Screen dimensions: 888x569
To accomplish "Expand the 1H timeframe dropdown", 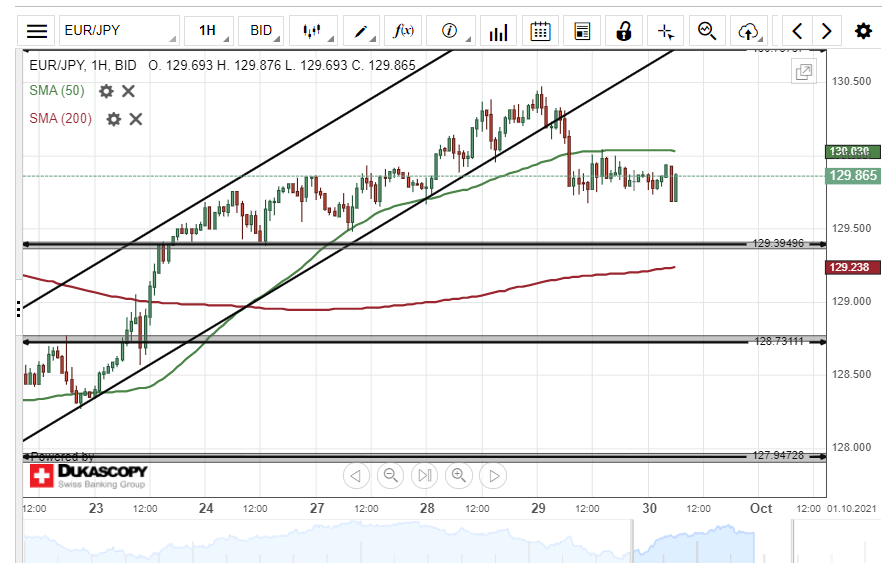I will 208,31.
